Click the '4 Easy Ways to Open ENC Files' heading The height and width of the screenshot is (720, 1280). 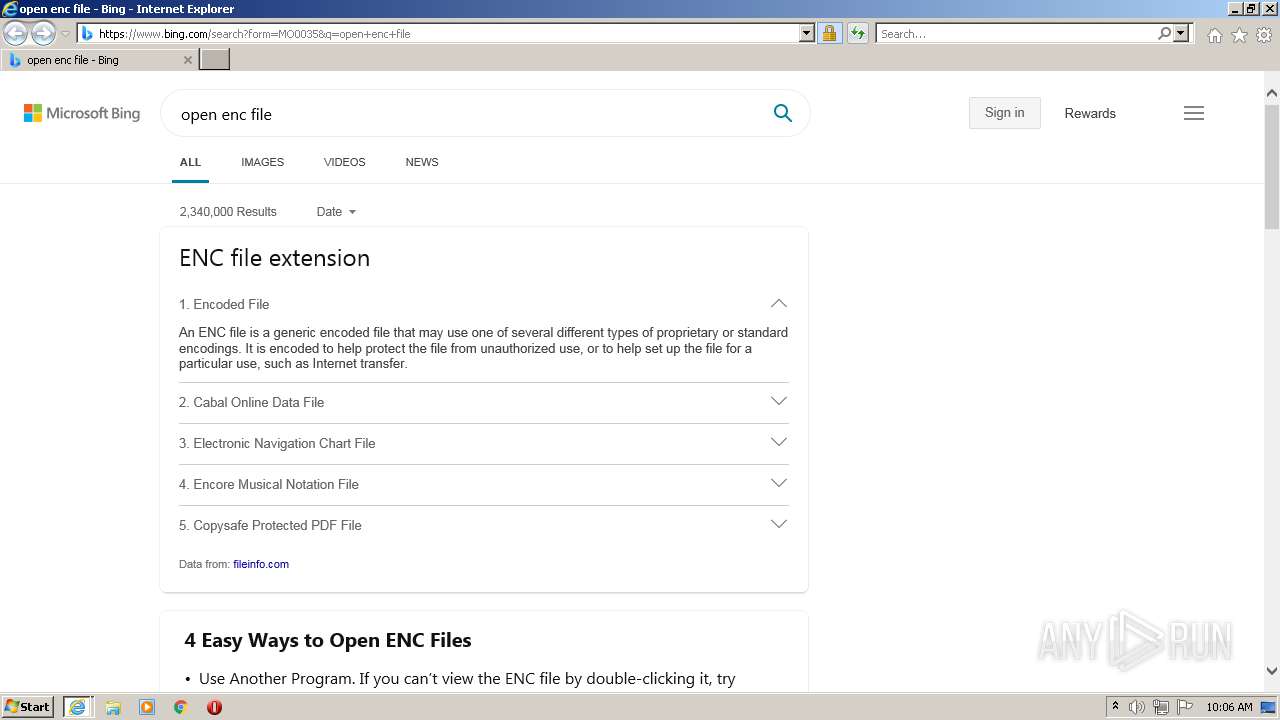tap(328, 640)
